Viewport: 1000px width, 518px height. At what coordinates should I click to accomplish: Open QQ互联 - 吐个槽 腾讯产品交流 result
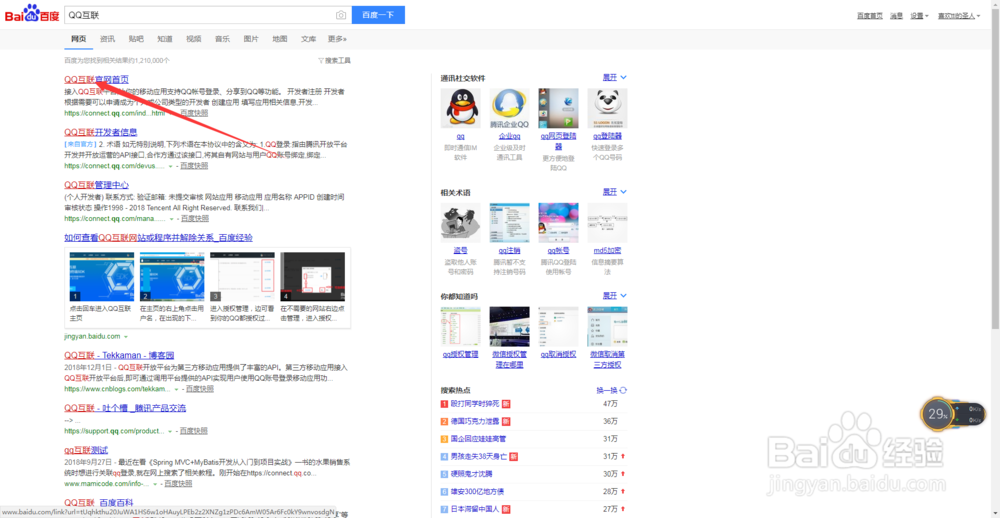pyautogui.click(x=125, y=408)
